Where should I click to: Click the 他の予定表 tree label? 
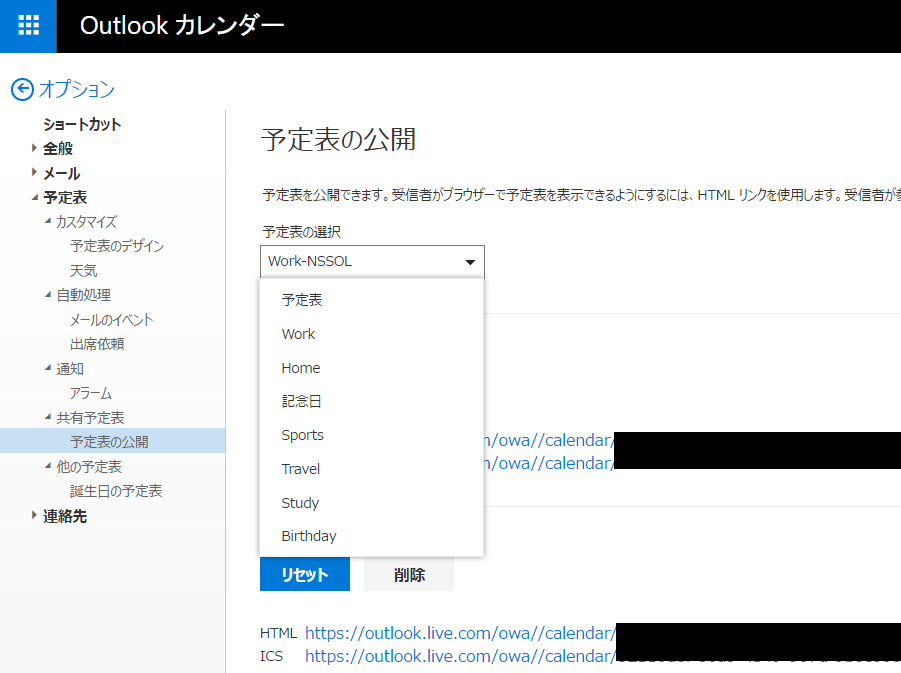tap(89, 467)
